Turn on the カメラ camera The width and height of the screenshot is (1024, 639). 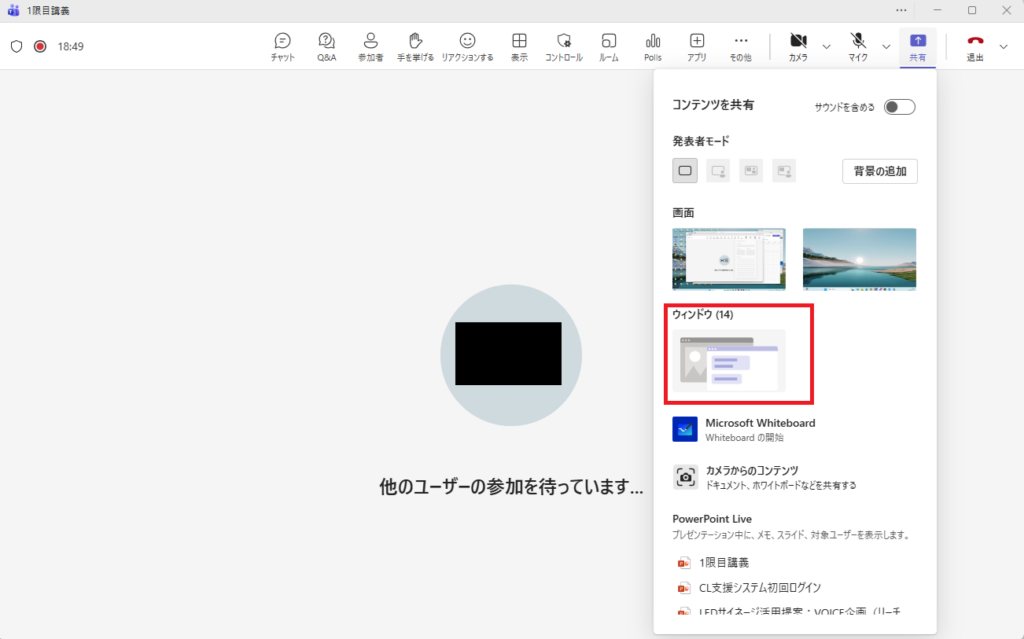pos(798,46)
